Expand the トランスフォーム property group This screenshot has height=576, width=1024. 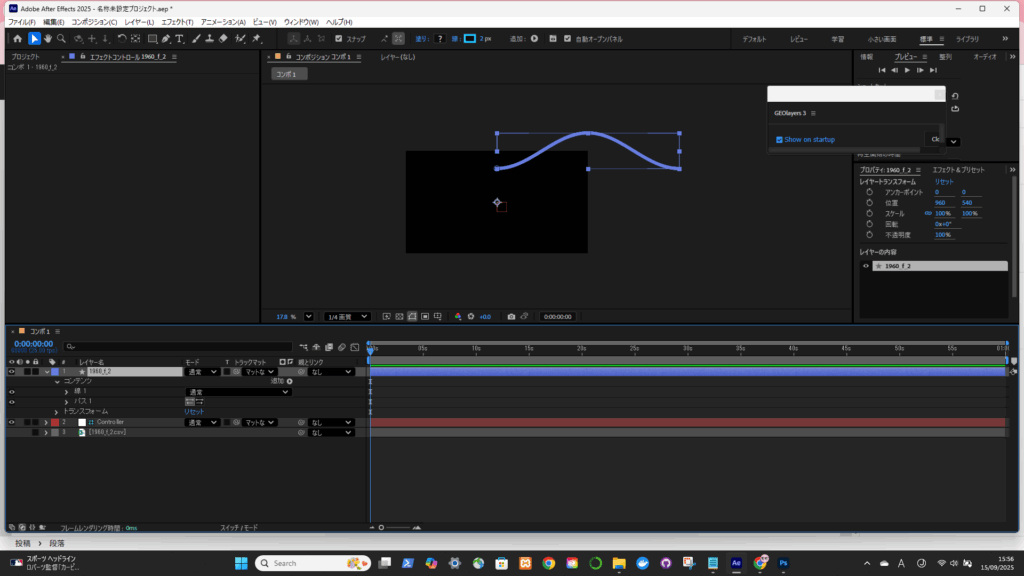[x=57, y=411]
